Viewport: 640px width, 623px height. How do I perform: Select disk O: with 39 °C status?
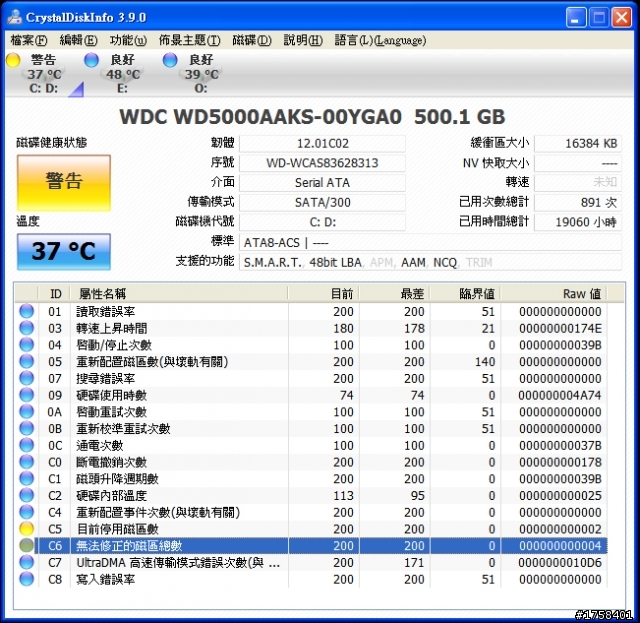click(200, 74)
